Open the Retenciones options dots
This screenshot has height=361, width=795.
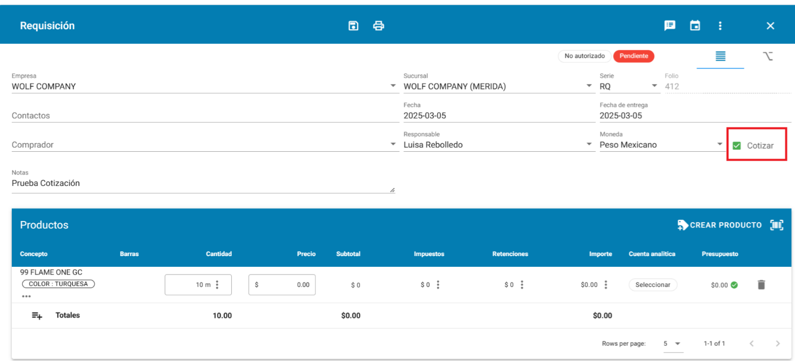point(522,285)
